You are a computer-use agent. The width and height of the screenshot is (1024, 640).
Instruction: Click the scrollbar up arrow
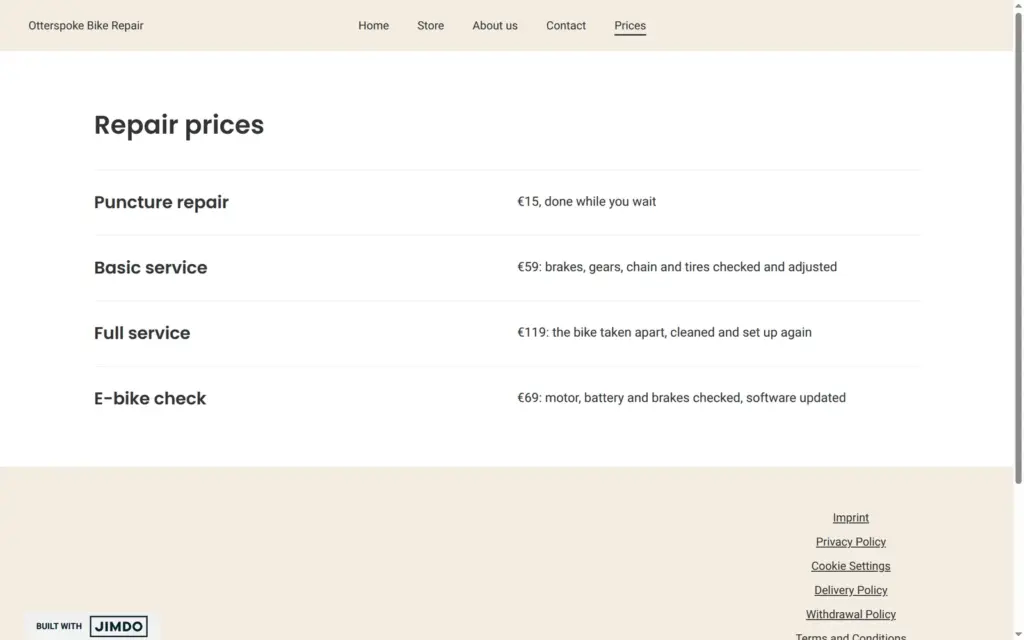(x=1018, y=5)
